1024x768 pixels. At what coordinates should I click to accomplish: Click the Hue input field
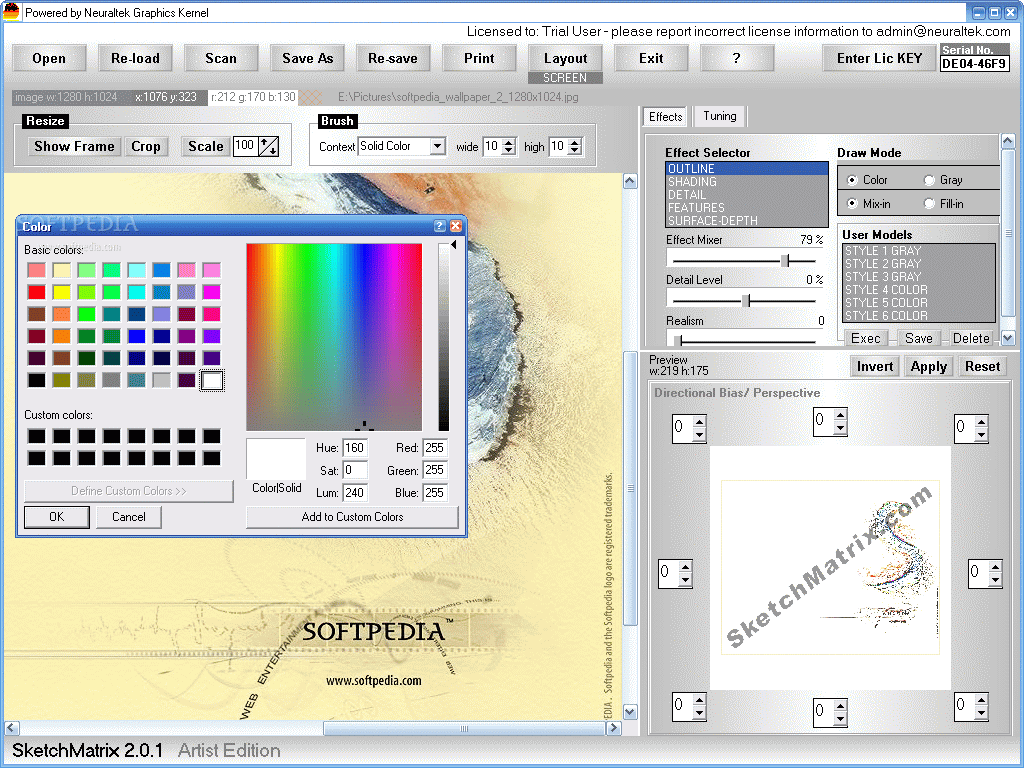tap(355, 448)
